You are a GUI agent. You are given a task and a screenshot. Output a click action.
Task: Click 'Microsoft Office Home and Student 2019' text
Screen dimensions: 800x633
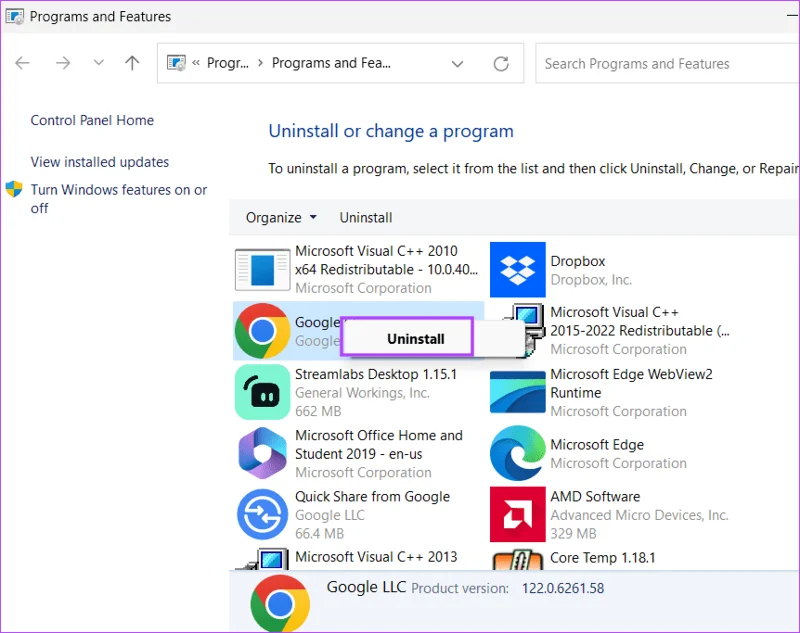coord(379,444)
